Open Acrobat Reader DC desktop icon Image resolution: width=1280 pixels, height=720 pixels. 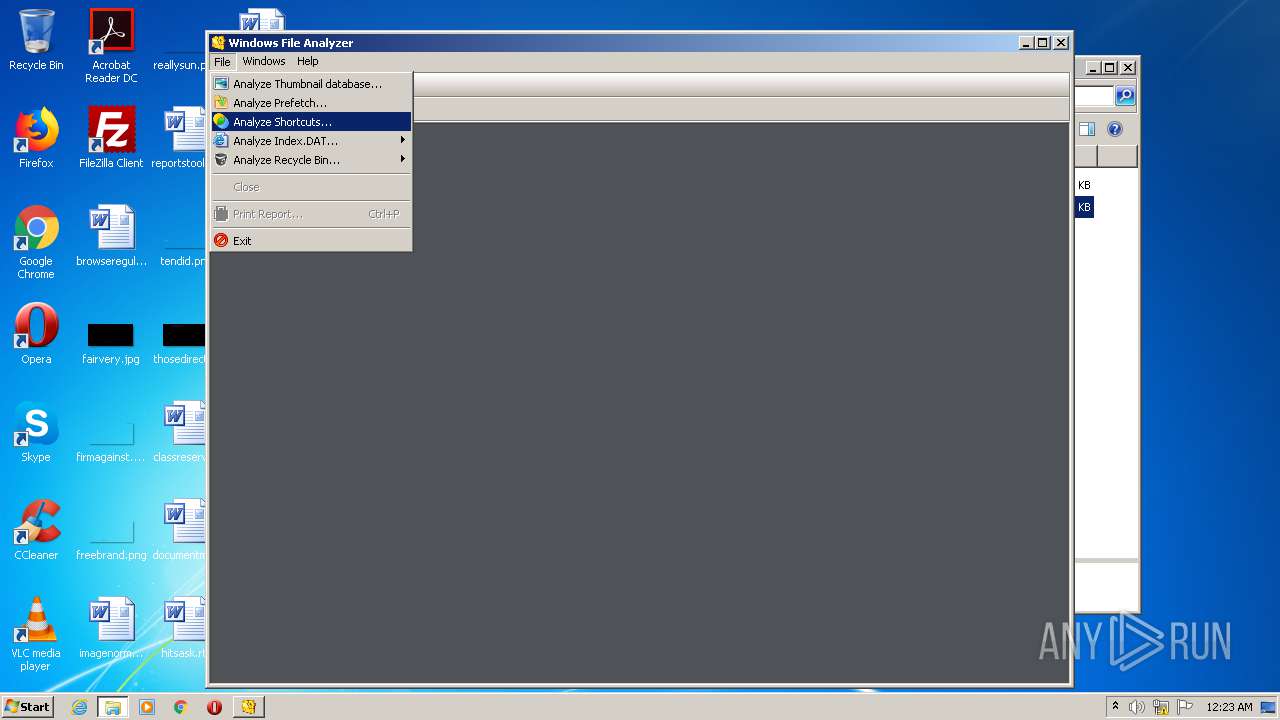[x=111, y=46]
